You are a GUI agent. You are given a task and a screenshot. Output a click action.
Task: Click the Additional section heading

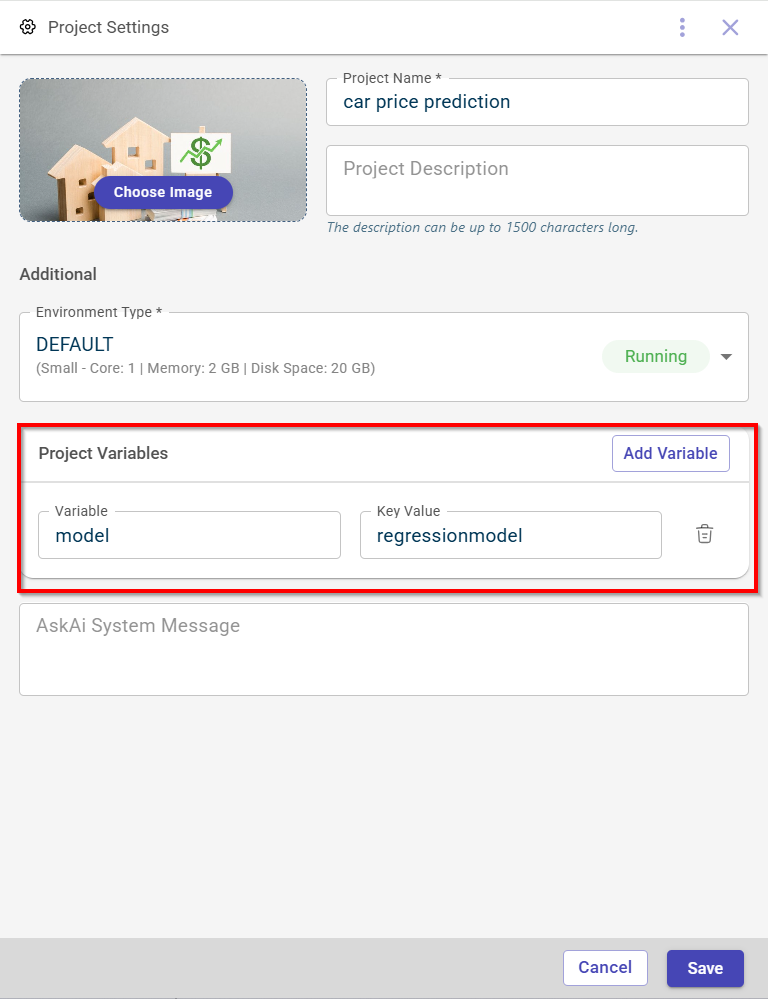58,274
